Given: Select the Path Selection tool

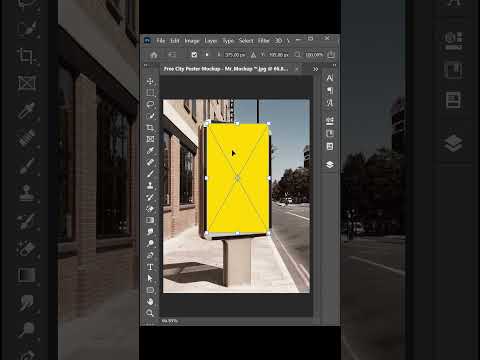Looking at the screenshot, I should (x=150, y=278).
